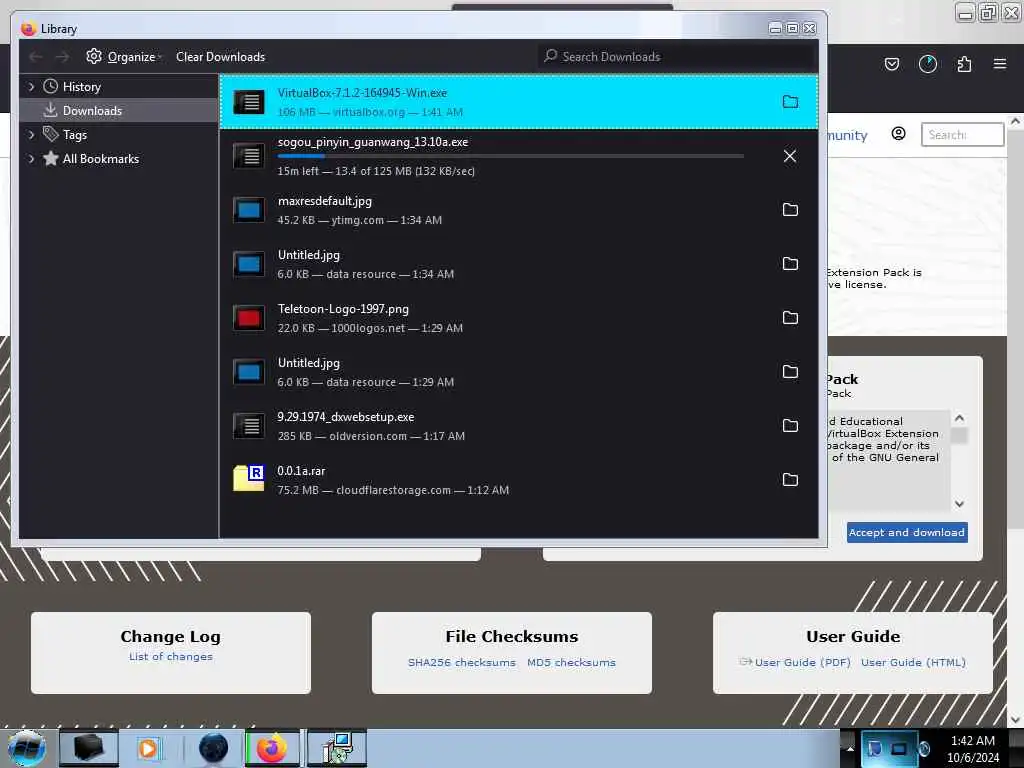This screenshot has width=1024, height=768.
Task: Click the sogou_pinyin exe file icon
Action: click(x=249, y=156)
